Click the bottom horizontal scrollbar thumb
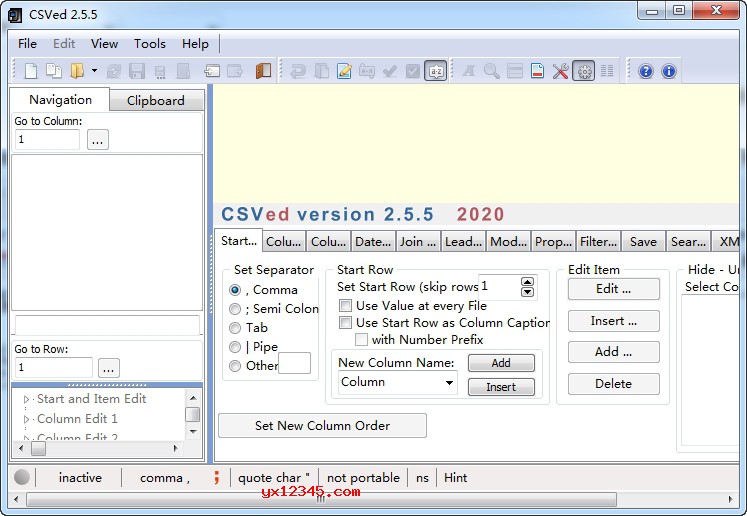747x516 pixels. [x=322, y=499]
